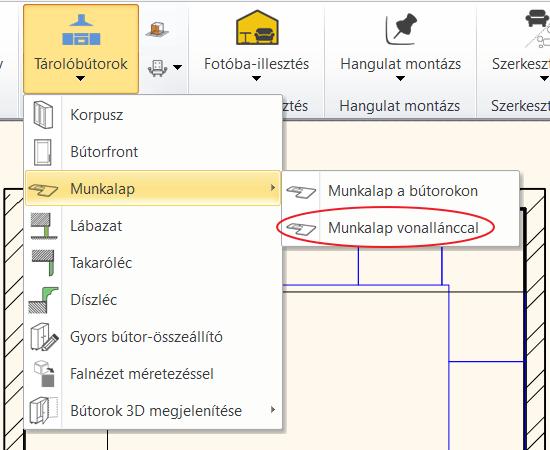Select Díszléc menu entry
Screen dimensions: 550x450
[x=153, y=300]
